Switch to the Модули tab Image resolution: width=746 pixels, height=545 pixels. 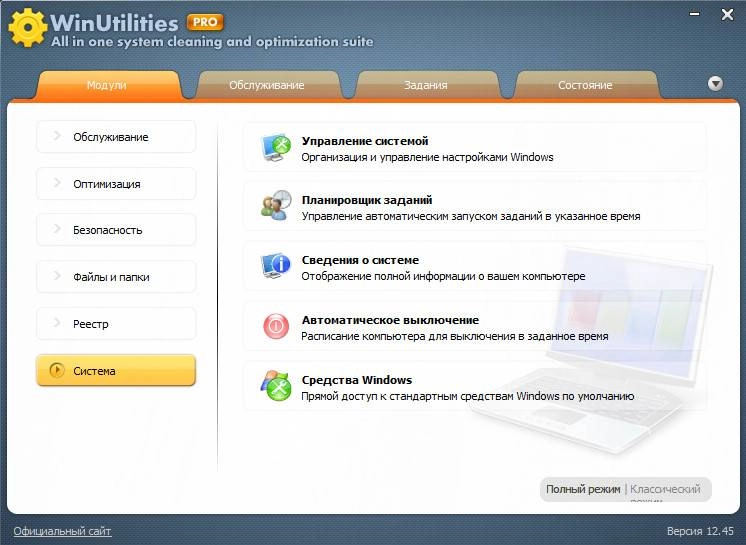coord(107,85)
